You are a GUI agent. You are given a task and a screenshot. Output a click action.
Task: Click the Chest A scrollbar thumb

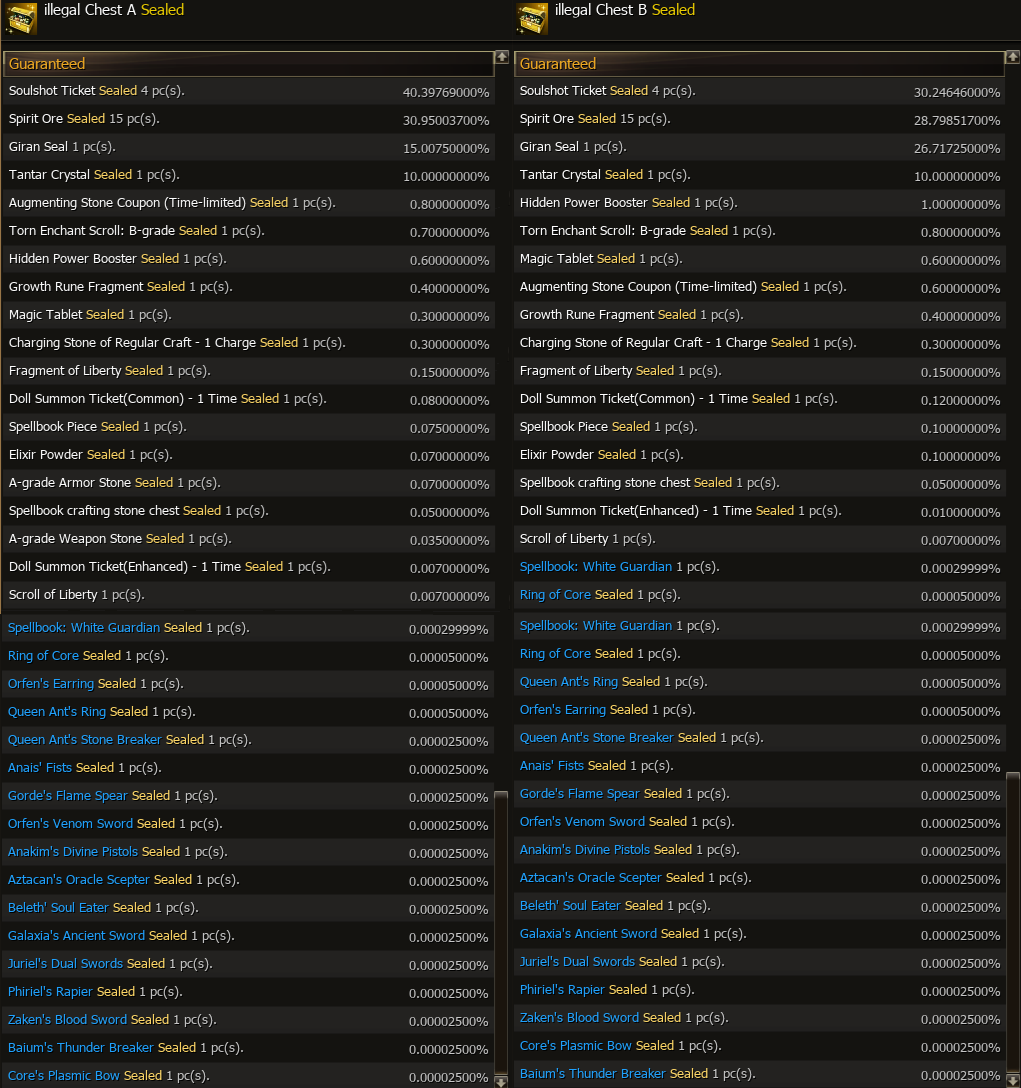pyautogui.click(x=501, y=930)
